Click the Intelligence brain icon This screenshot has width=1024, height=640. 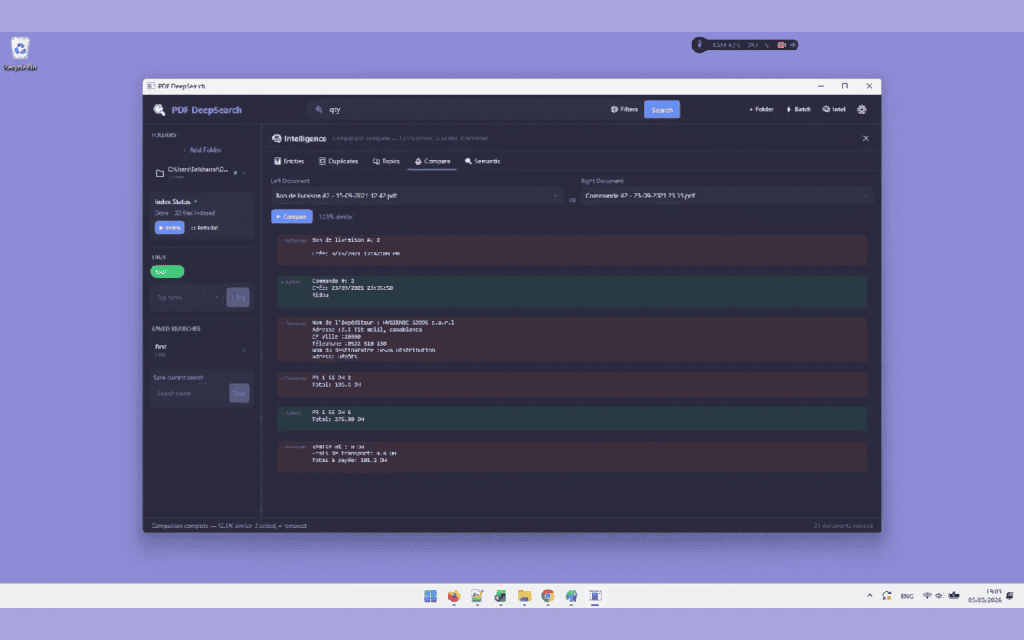(276, 138)
